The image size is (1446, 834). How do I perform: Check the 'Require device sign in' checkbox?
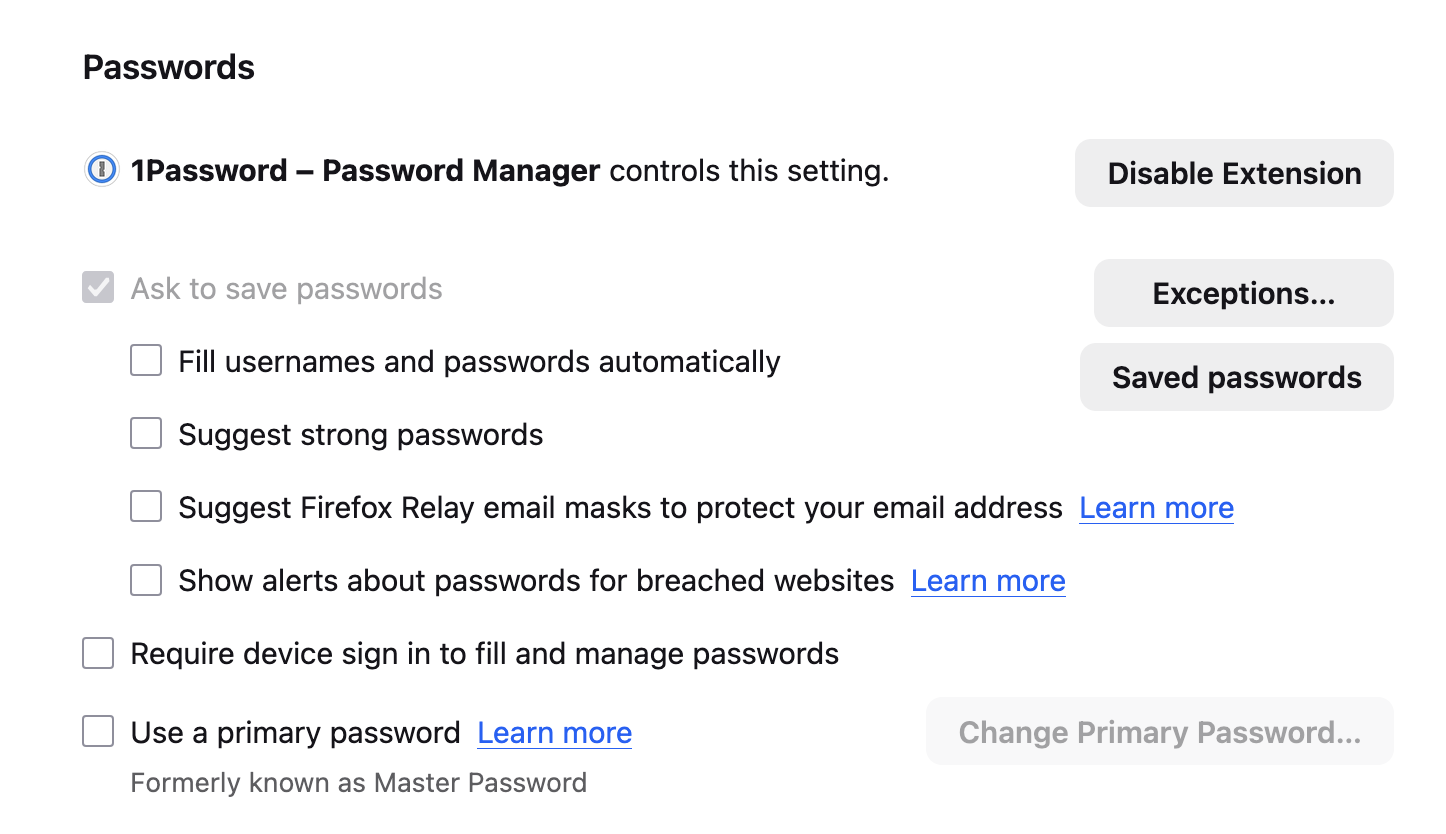click(98, 654)
